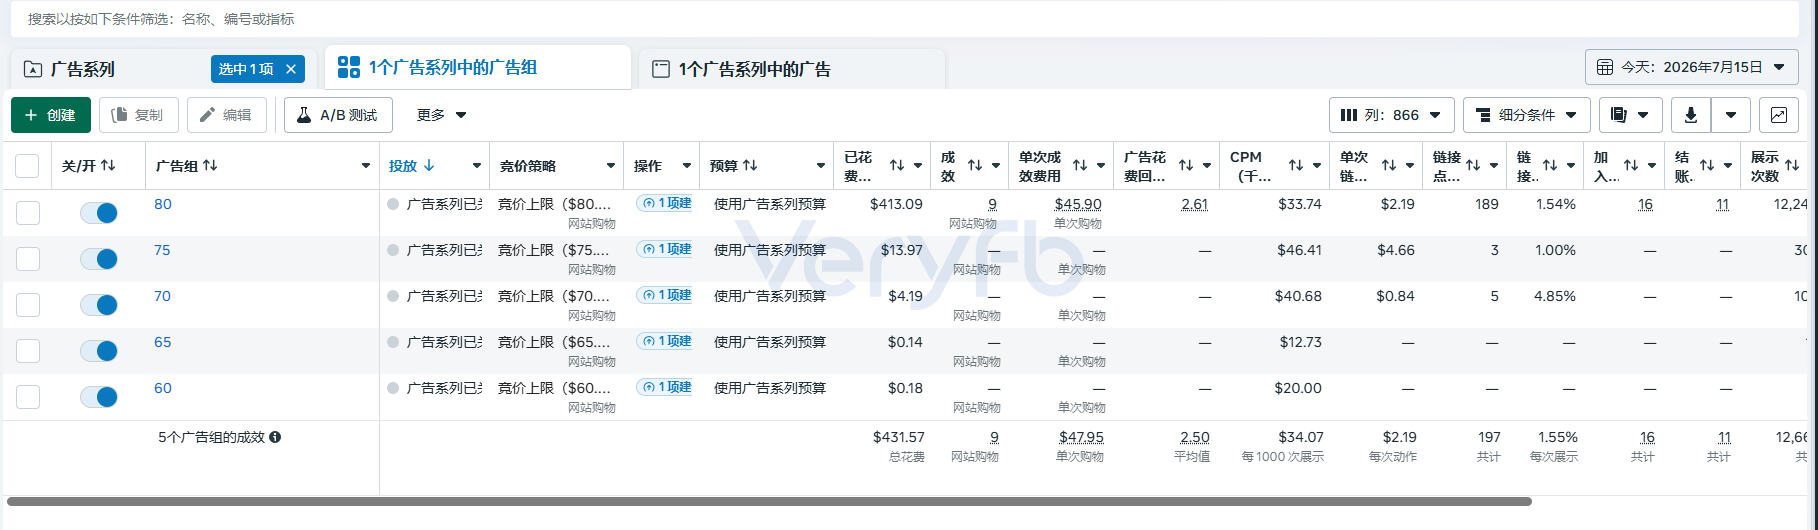Tick the checkbox for ad set 80
1818x530 pixels.
(x=28, y=213)
